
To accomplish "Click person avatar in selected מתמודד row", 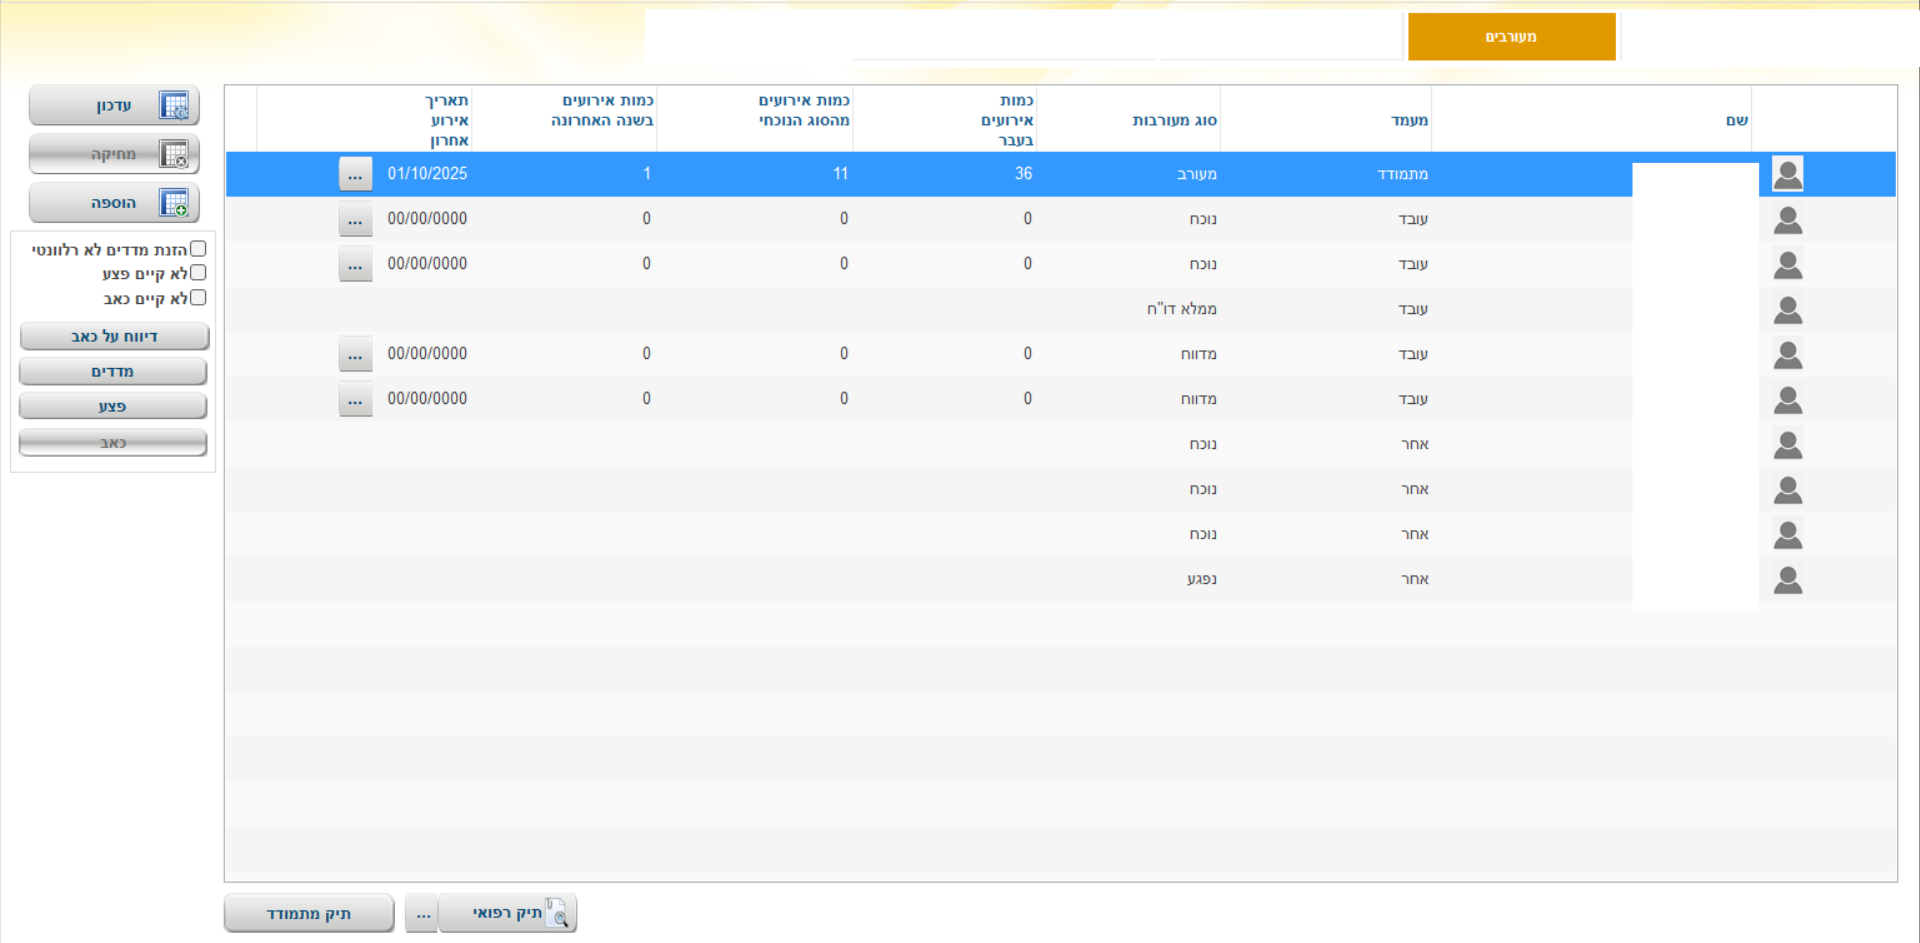I will click(1787, 174).
